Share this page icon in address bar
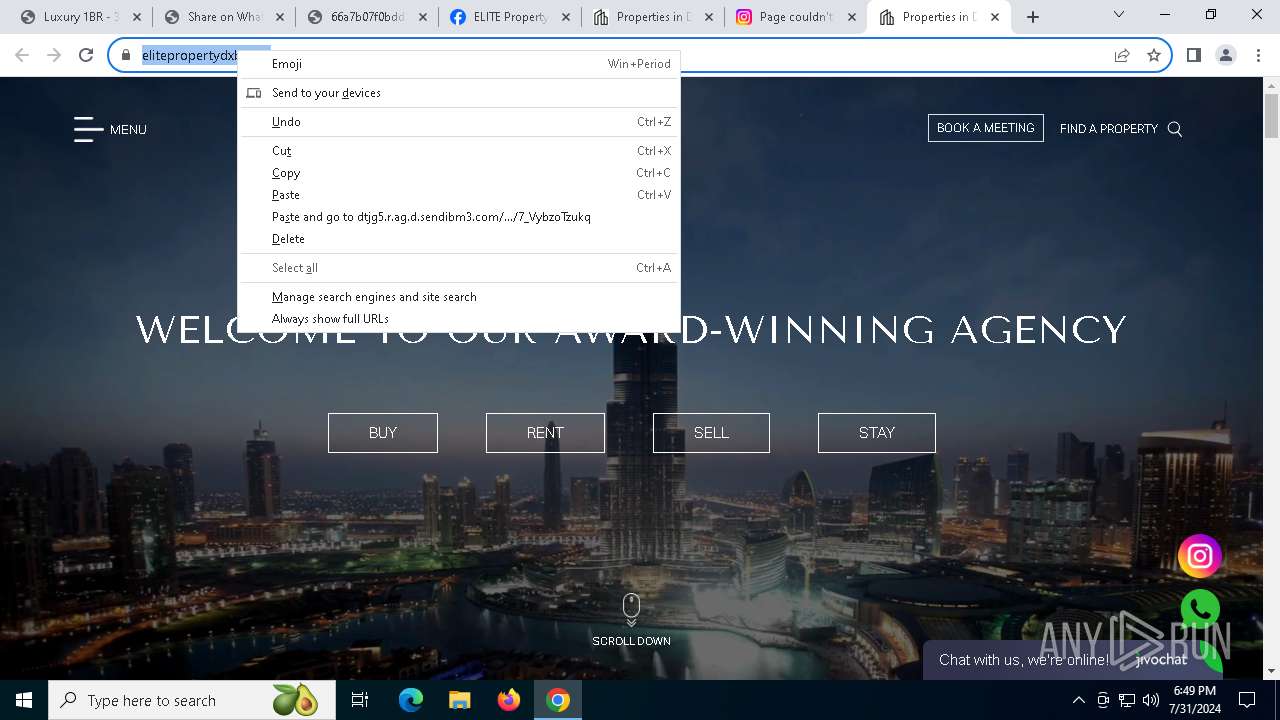This screenshot has width=1280, height=720. pyautogui.click(x=1122, y=56)
